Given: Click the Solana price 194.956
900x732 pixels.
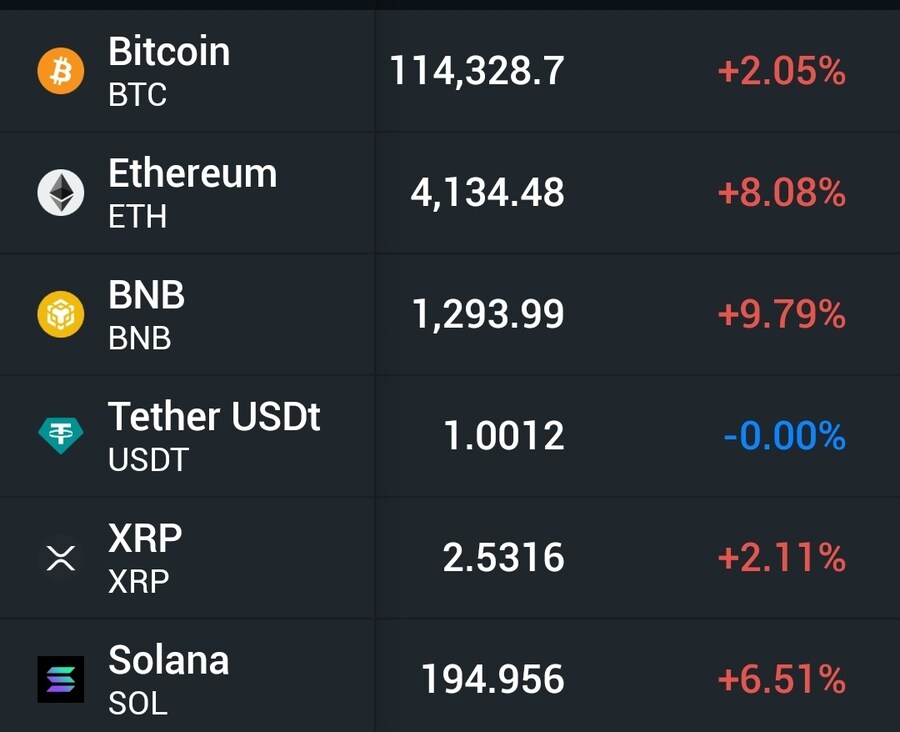Looking at the screenshot, I should pyautogui.click(x=492, y=680).
